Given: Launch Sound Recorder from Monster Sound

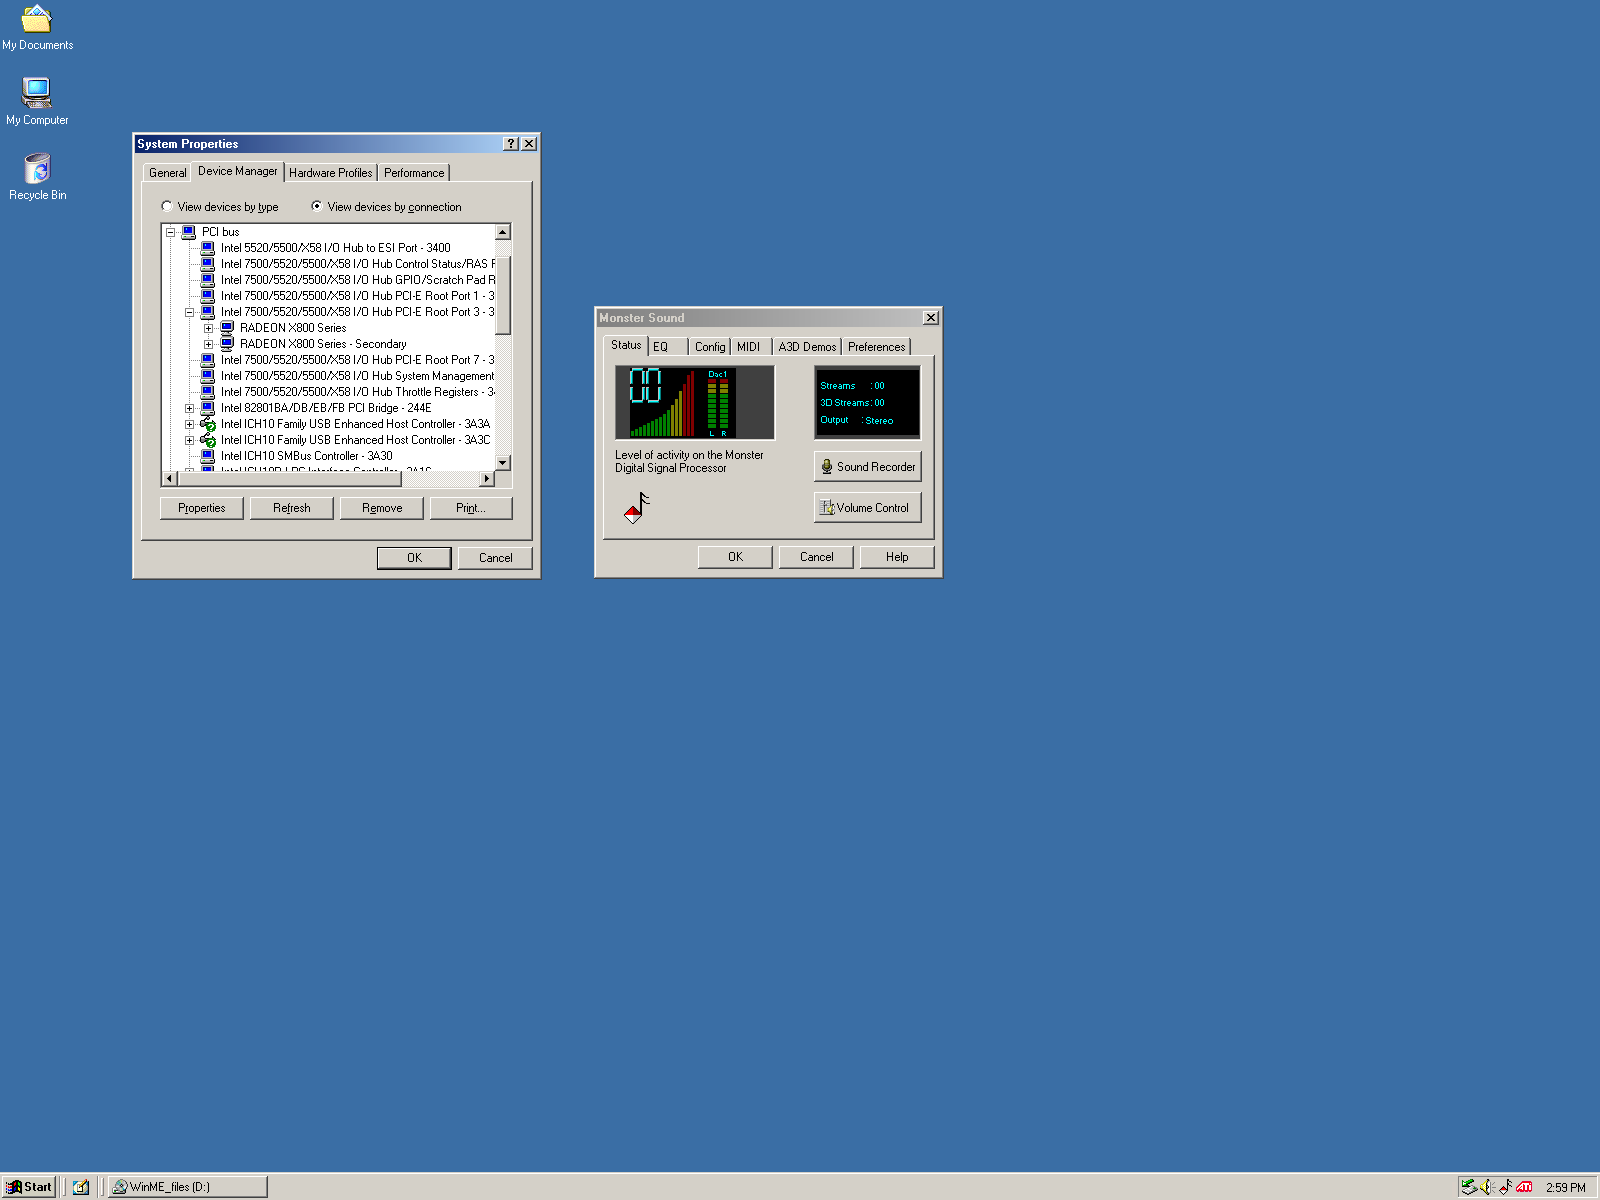Looking at the screenshot, I should pyautogui.click(x=867, y=467).
